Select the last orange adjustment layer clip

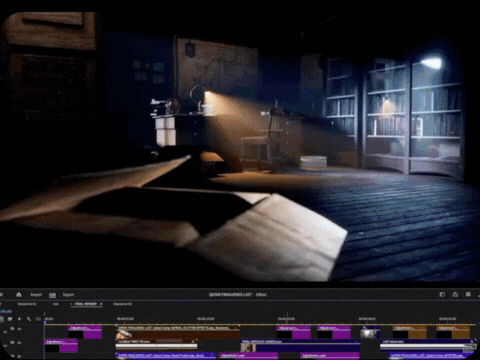[453, 332]
